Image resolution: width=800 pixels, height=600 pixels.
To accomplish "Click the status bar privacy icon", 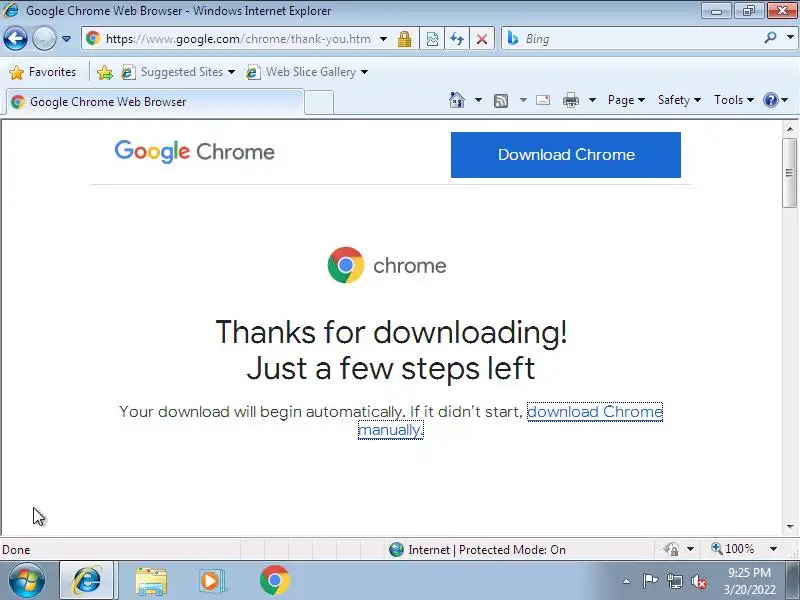I will [672, 549].
